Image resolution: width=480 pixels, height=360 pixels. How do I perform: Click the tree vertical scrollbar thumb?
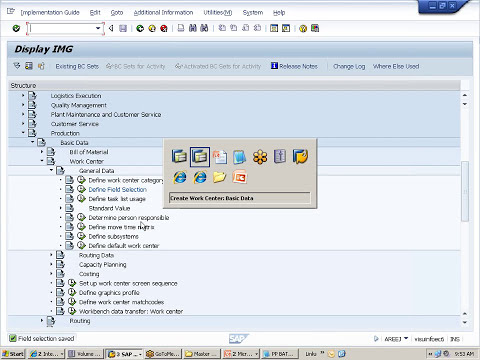[x=465, y=191]
